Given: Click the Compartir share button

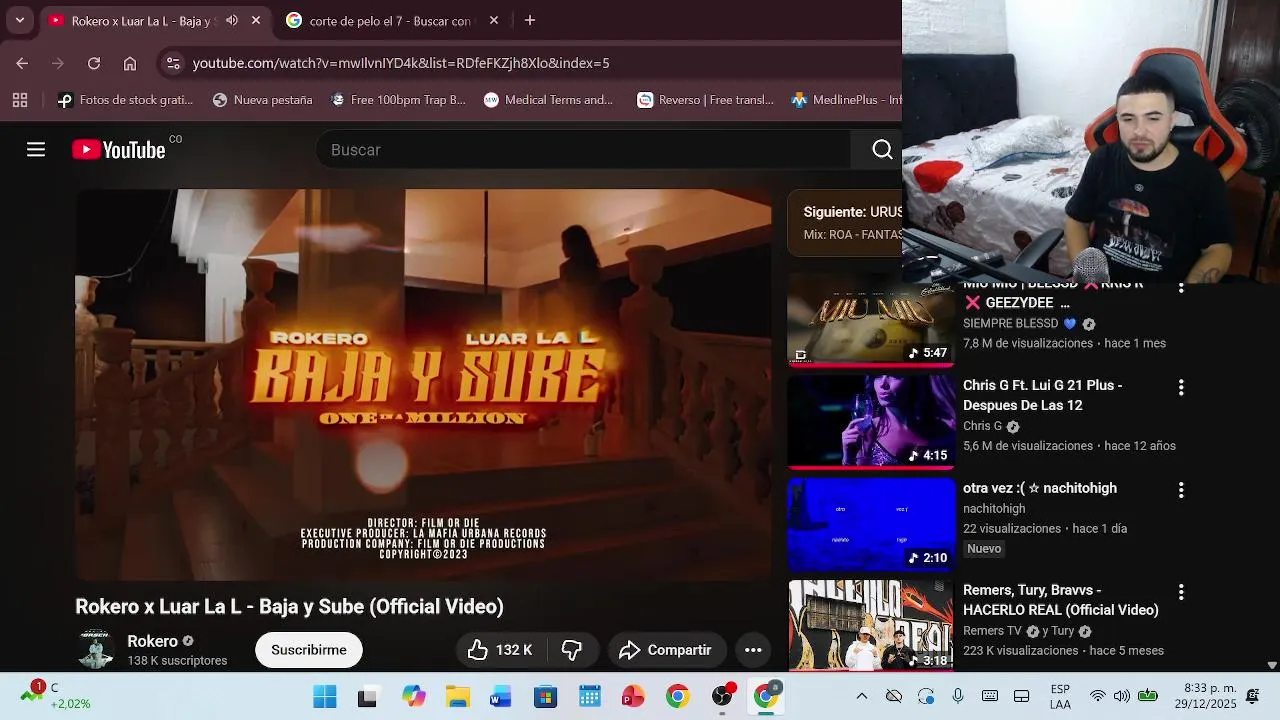Looking at the screenshot, I should 666,650.
